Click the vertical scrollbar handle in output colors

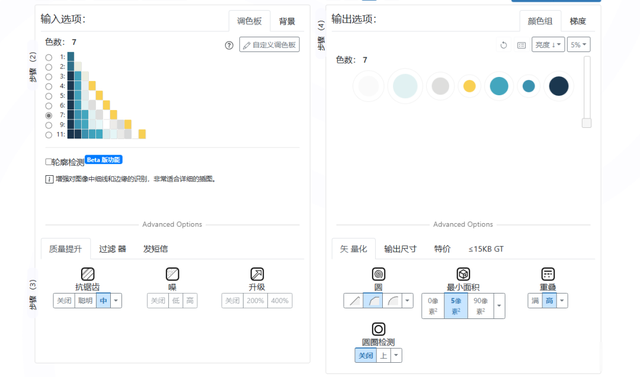[x=587, y=123]
